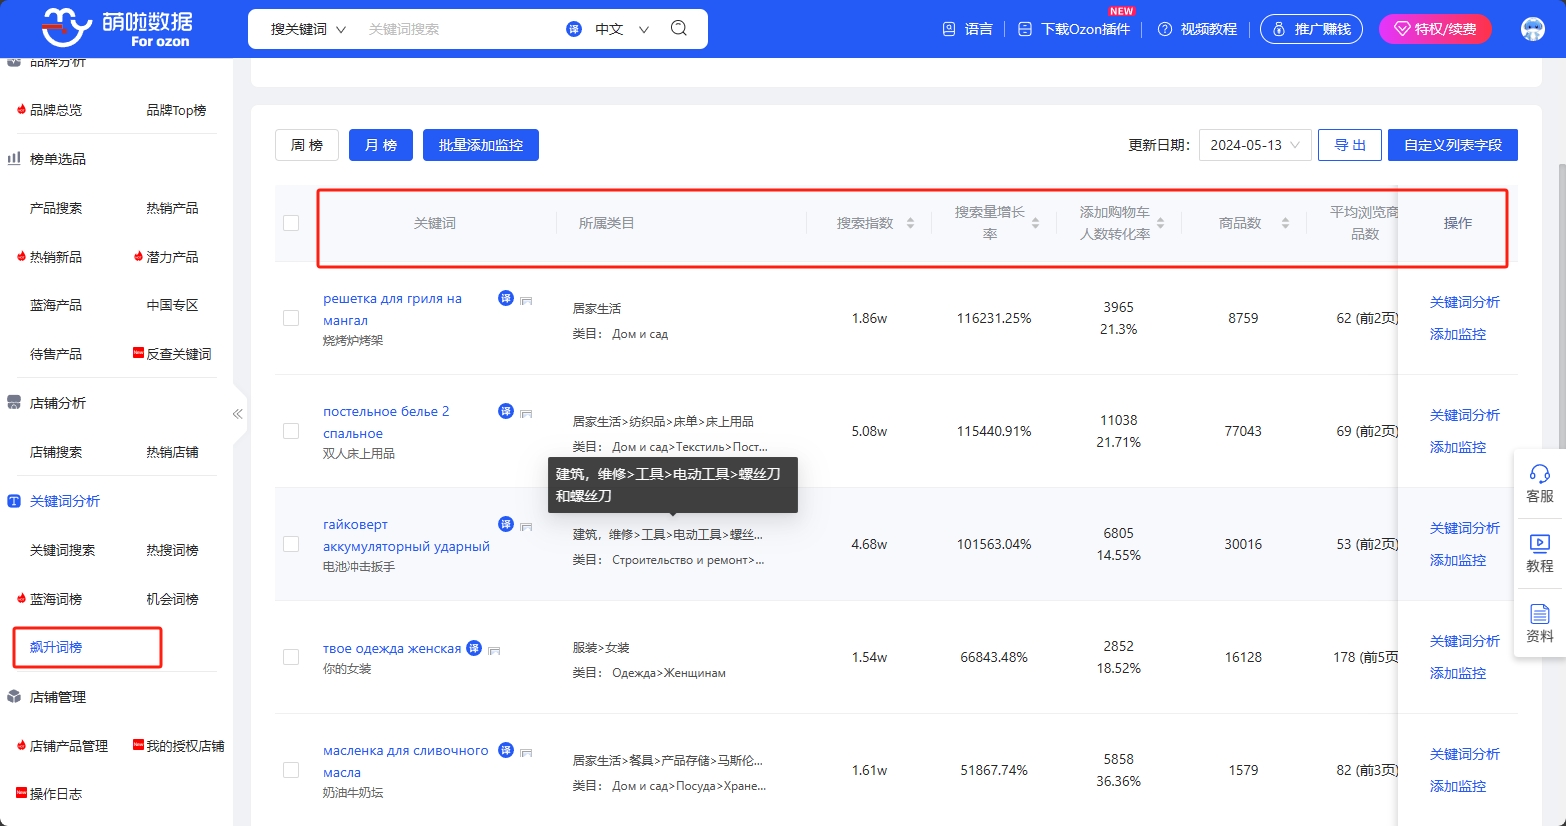The width and height of the screenshot is (1566, 826).
Task: Click copy icon beside твое одежда женская
Action: pos(494,650)
